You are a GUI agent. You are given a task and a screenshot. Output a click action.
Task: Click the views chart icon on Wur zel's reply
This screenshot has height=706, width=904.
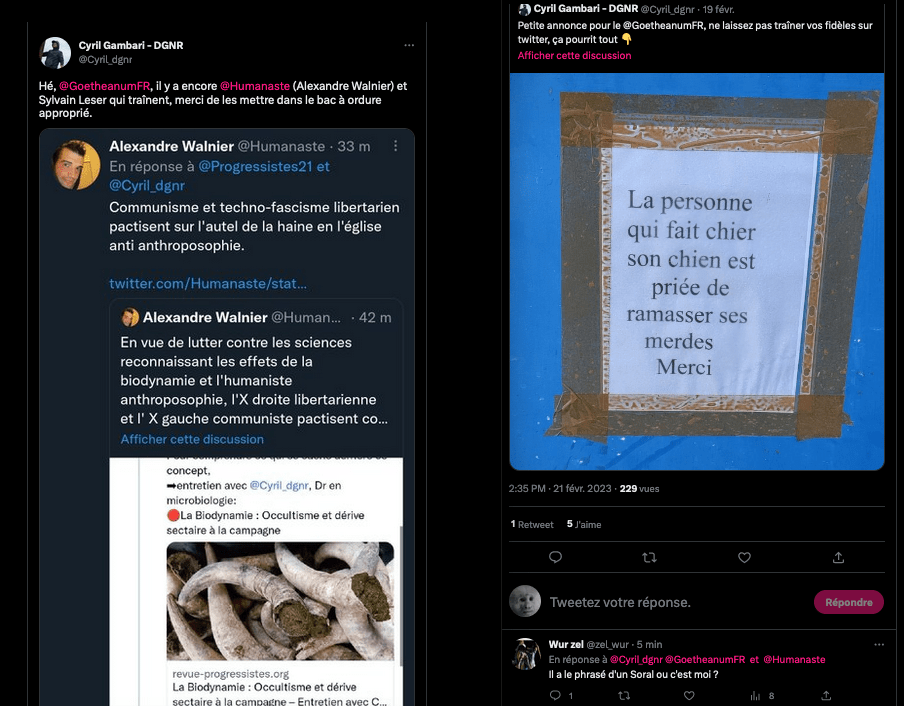coord(755,696)
